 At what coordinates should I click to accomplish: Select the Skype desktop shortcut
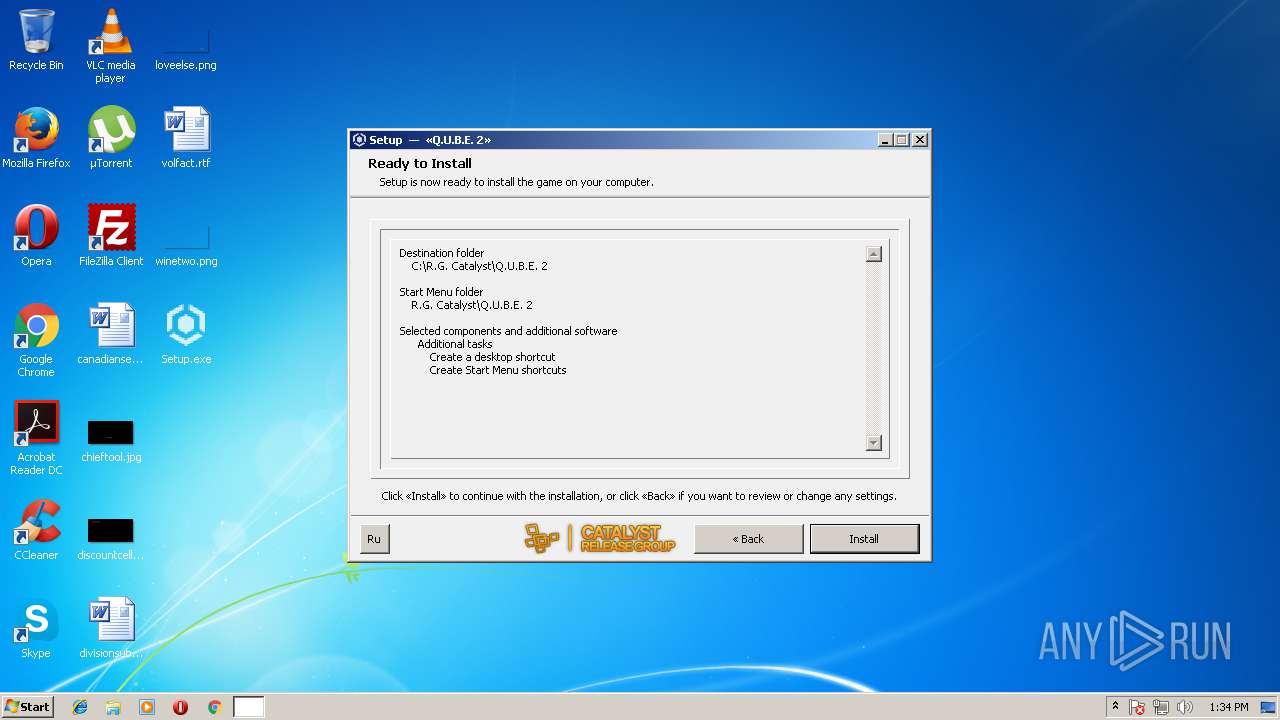pos(36,628)
